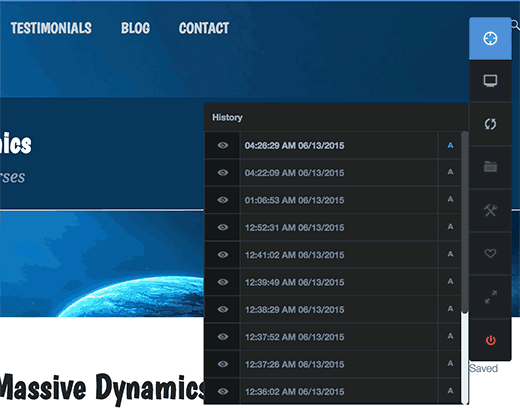Click the A marker on 04:26:29 AM row
This screenshot has height=413, width=520.
pyautogui.click(x=450, y=145)
